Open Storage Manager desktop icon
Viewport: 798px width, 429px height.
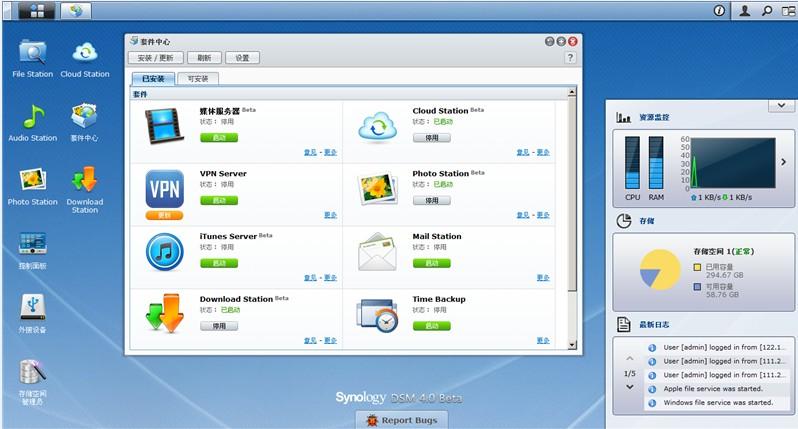point(33,382)
